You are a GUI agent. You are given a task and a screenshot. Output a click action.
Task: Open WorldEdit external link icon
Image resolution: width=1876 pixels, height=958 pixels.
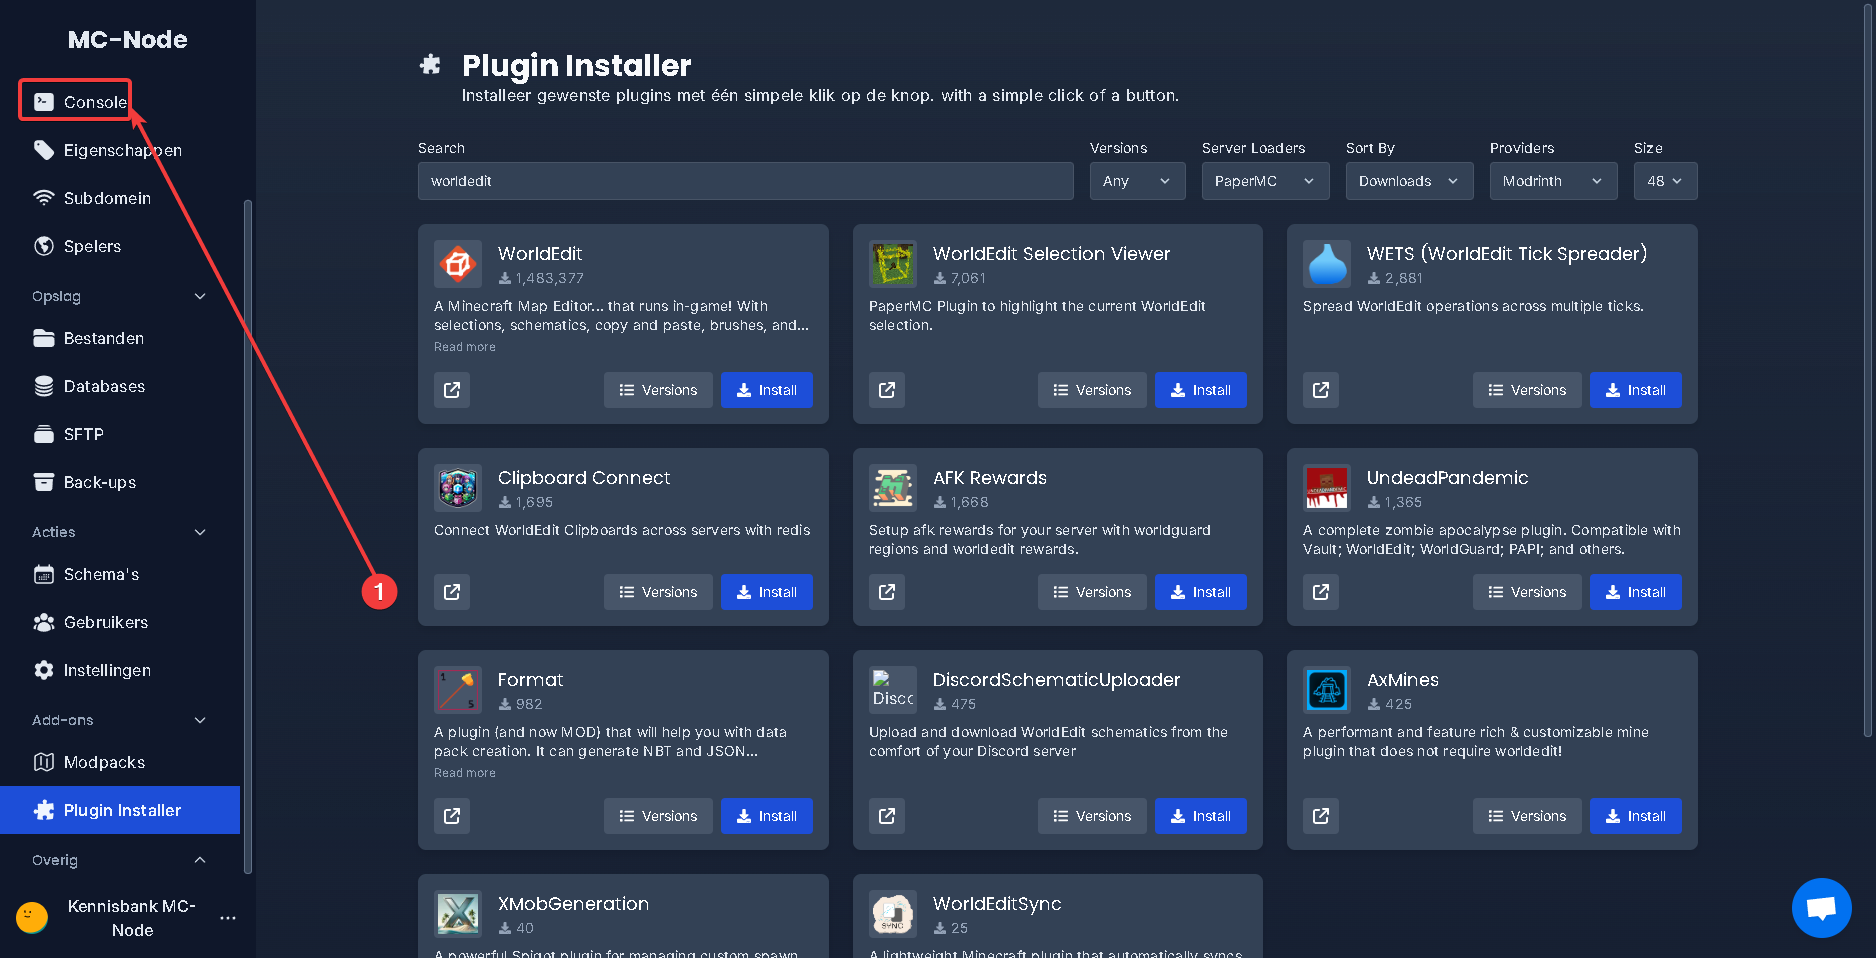(452, 390)
